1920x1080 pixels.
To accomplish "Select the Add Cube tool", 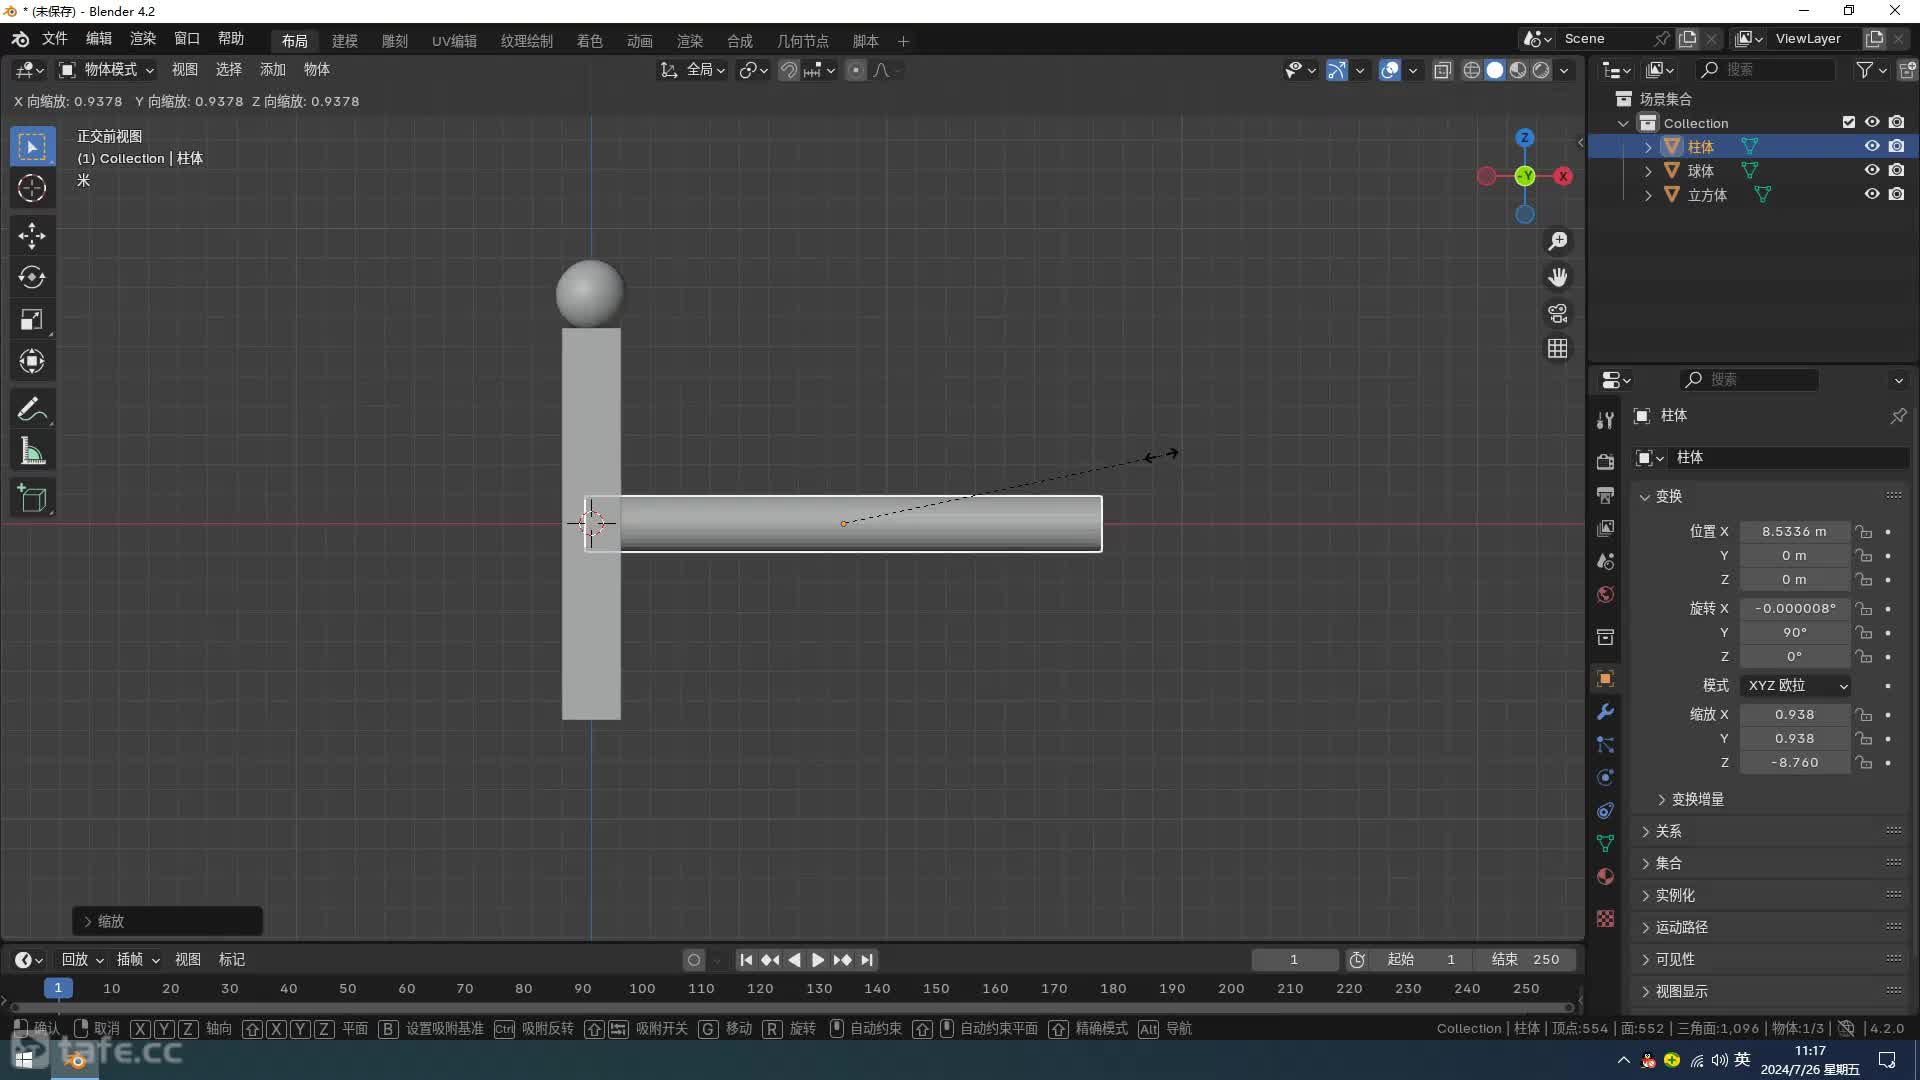I will pyautogui.click(x=32, y=498).
